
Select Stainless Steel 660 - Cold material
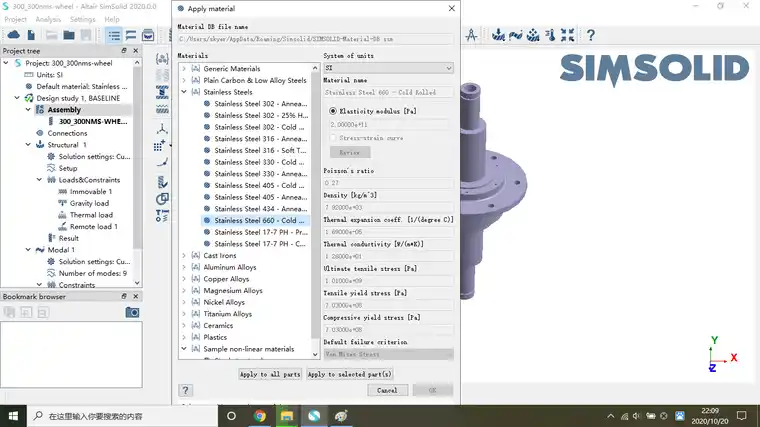coord(254,220)
